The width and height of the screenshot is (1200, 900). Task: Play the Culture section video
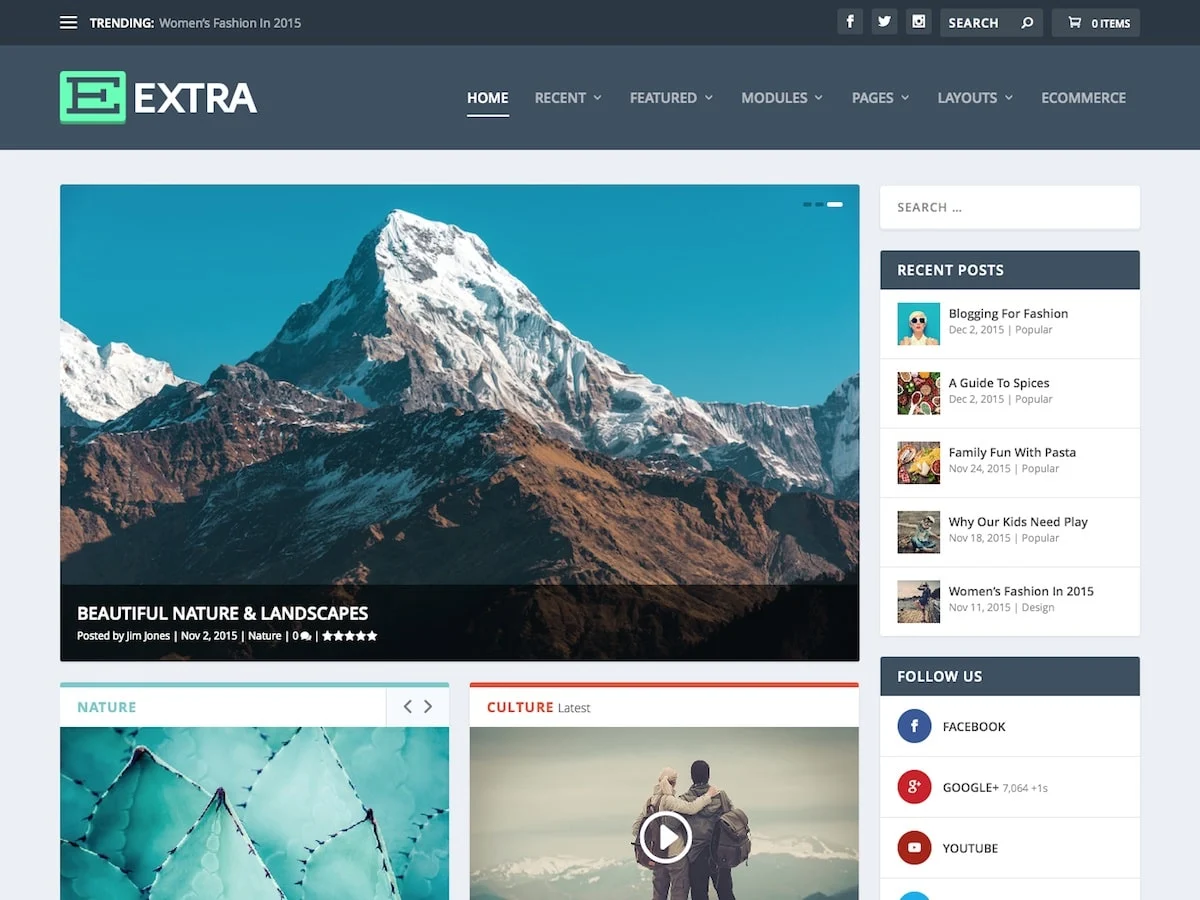[x=665, y=837]
